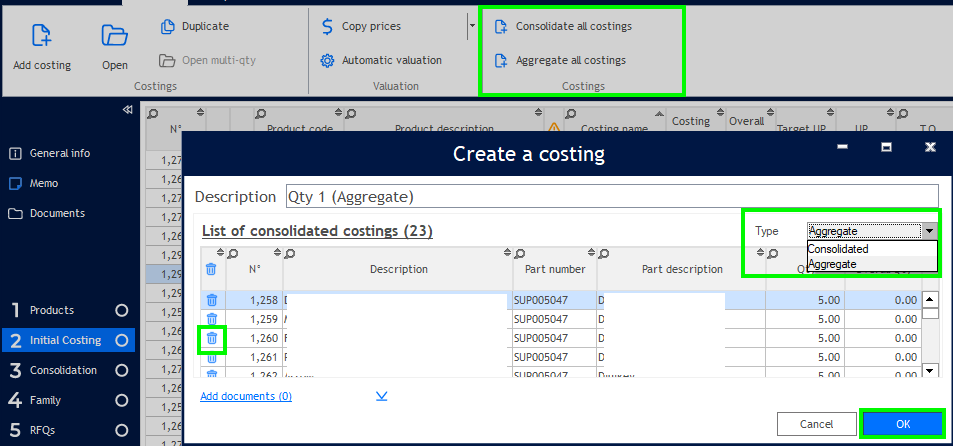The image size is (953, 446).
Task: Minimize the Create a costing dialog
Action: click(842, 147)
